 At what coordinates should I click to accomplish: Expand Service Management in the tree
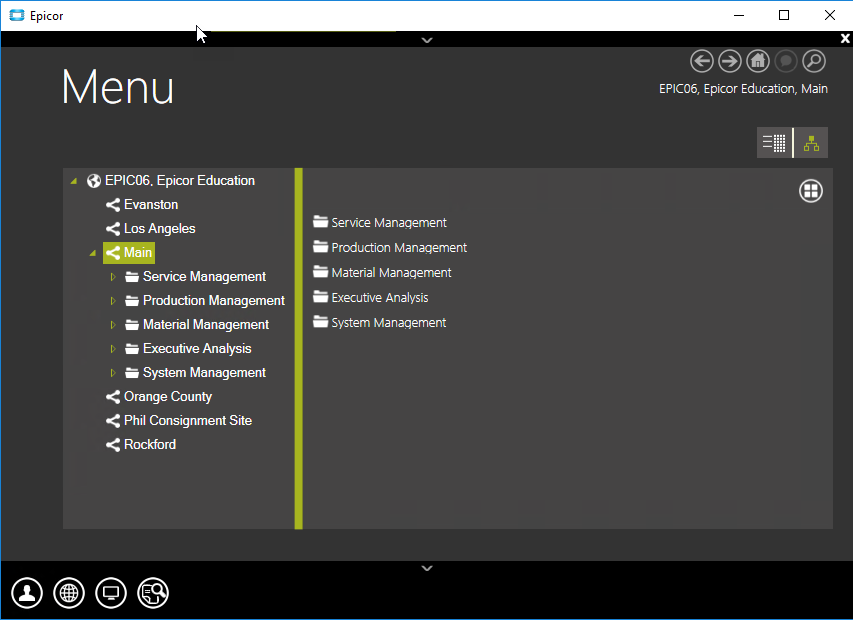point(113,277)
